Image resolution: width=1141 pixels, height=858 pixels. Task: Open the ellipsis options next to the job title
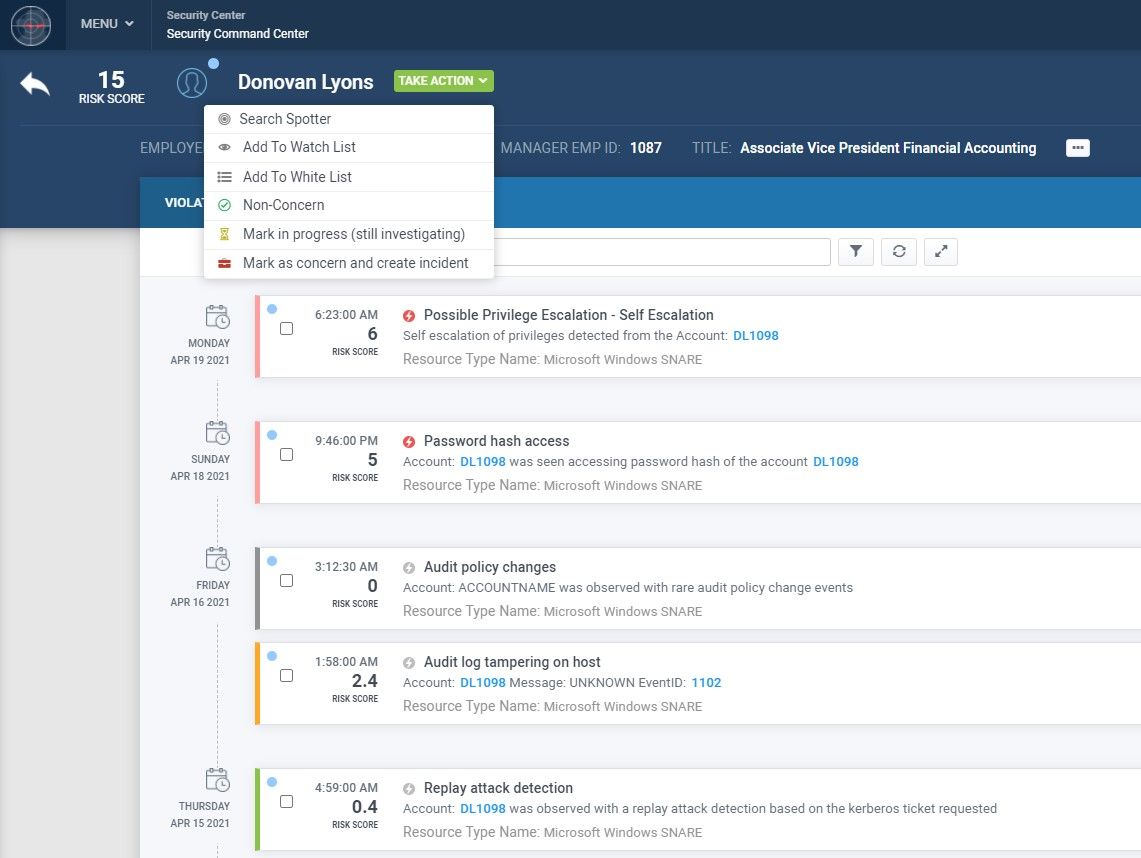pyautogui.click(x=1077, y=147)
